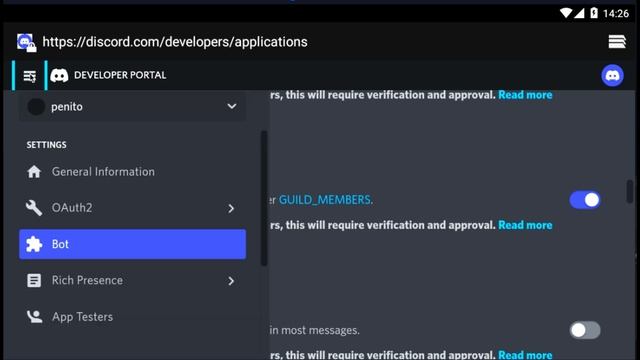Disable the GUILD_MEMBERS intent toggle

click(x=585, y=200)
